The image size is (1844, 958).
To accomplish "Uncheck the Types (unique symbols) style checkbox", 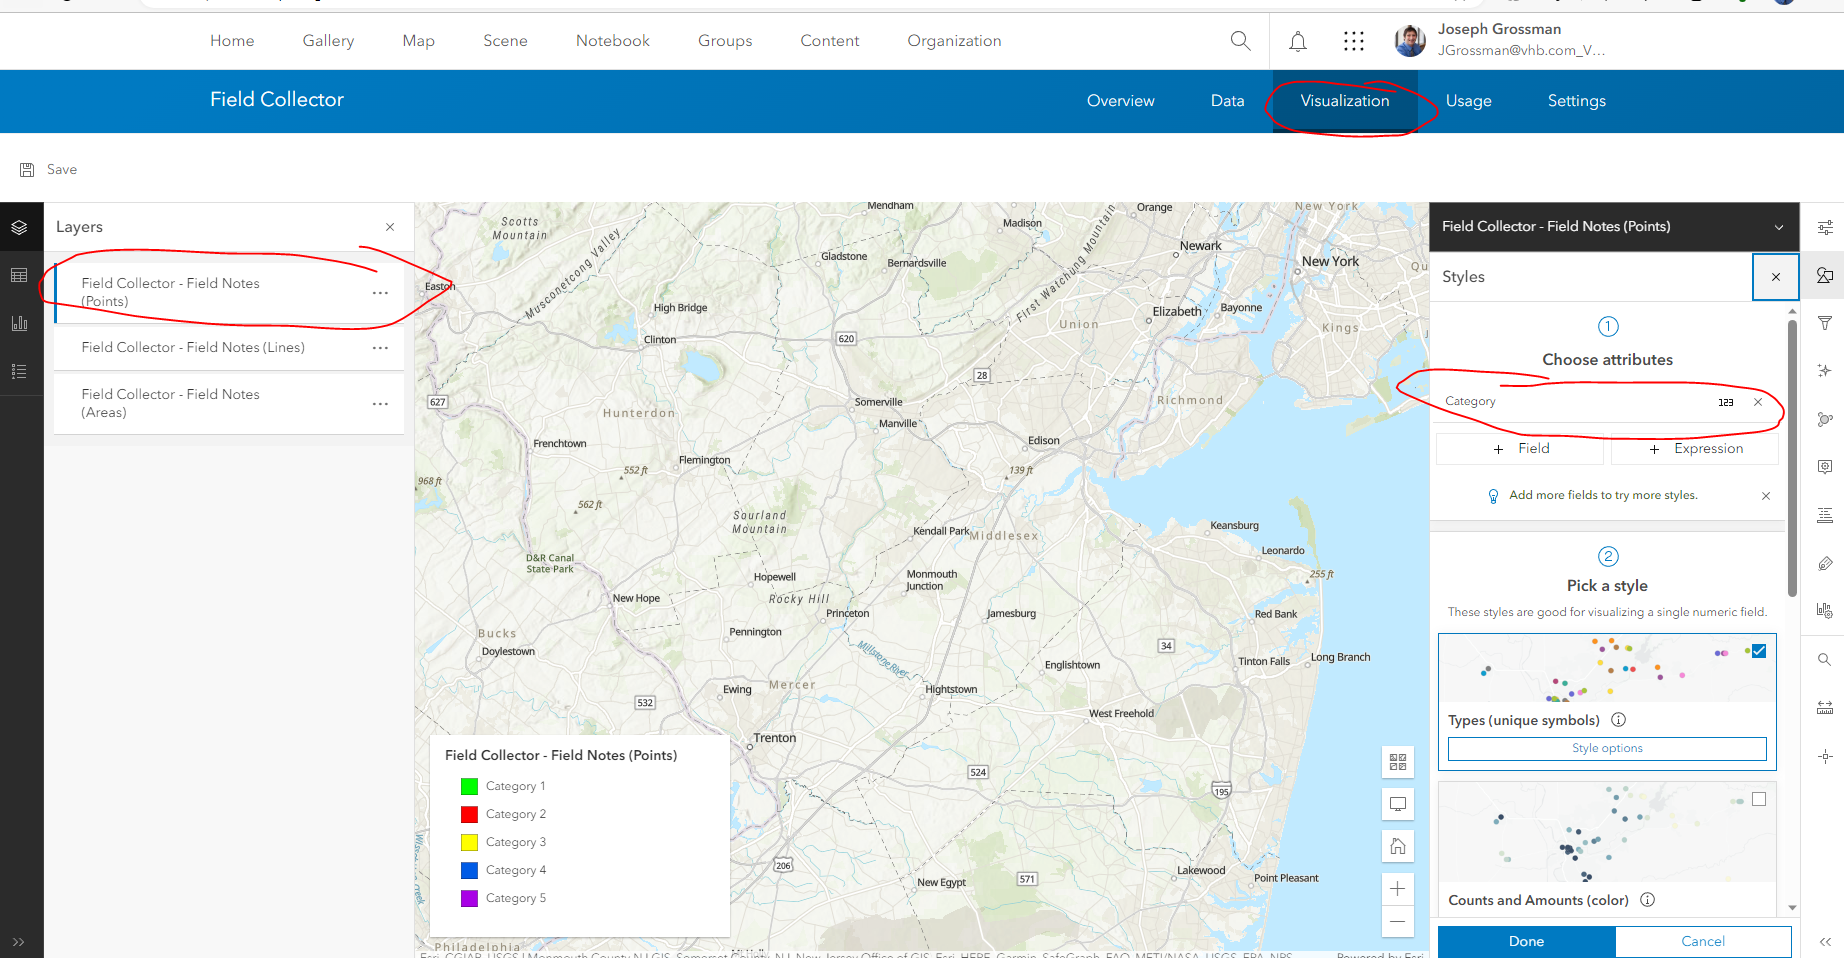I will pyautogui.click(x=1758, y=650).
